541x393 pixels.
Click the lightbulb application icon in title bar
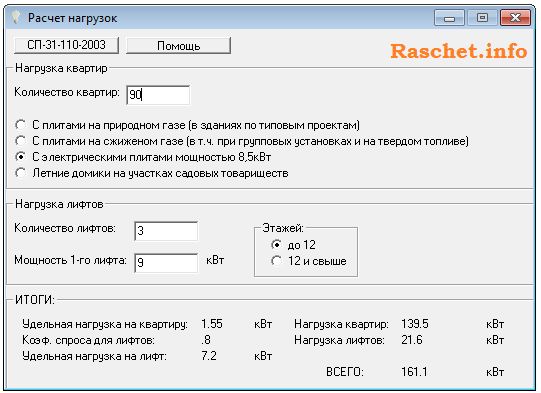click(16, 17)
